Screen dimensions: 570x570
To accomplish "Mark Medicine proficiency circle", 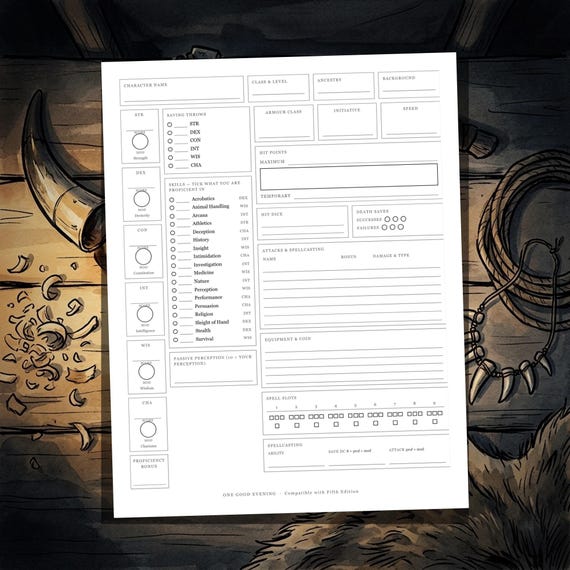I will 174,274.
